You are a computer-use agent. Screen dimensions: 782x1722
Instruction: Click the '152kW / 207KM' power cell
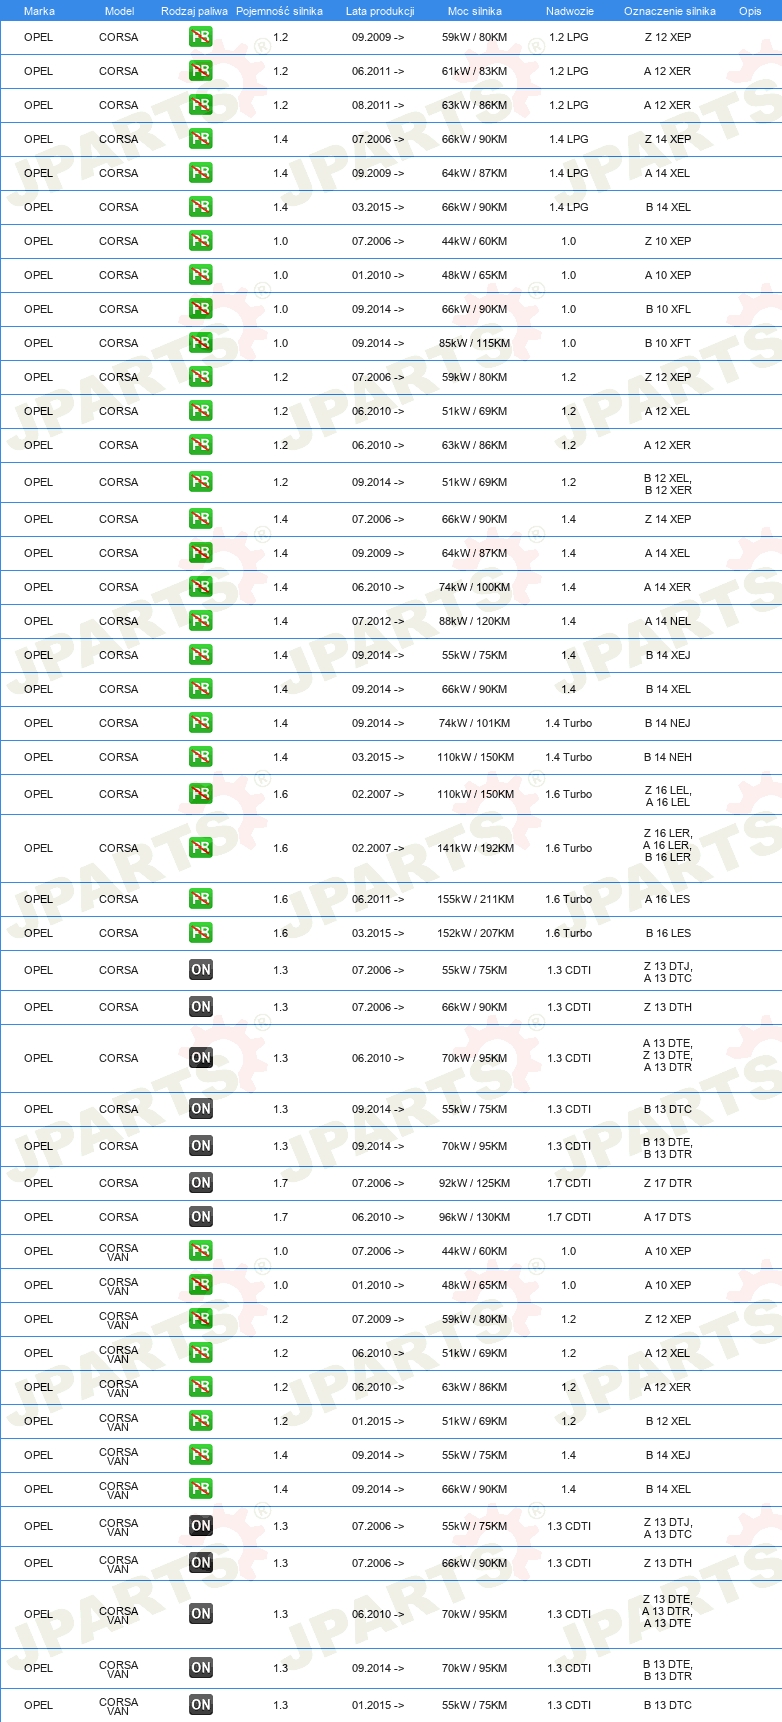[x=475, y=933]
